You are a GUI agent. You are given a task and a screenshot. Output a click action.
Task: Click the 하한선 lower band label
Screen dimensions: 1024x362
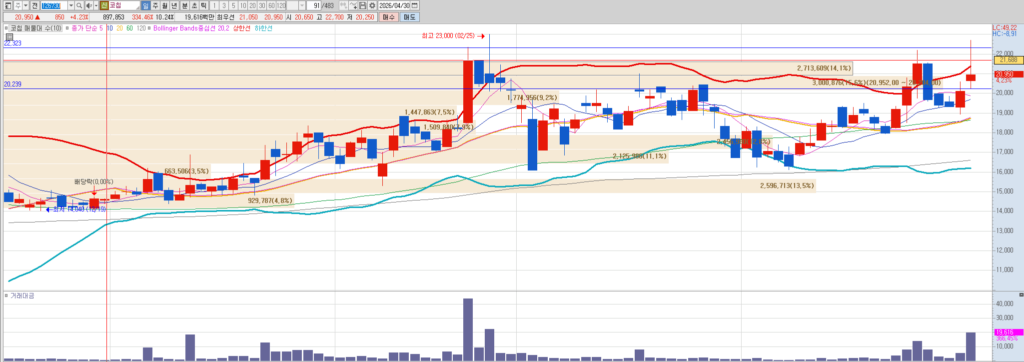(x=264, y=28)
